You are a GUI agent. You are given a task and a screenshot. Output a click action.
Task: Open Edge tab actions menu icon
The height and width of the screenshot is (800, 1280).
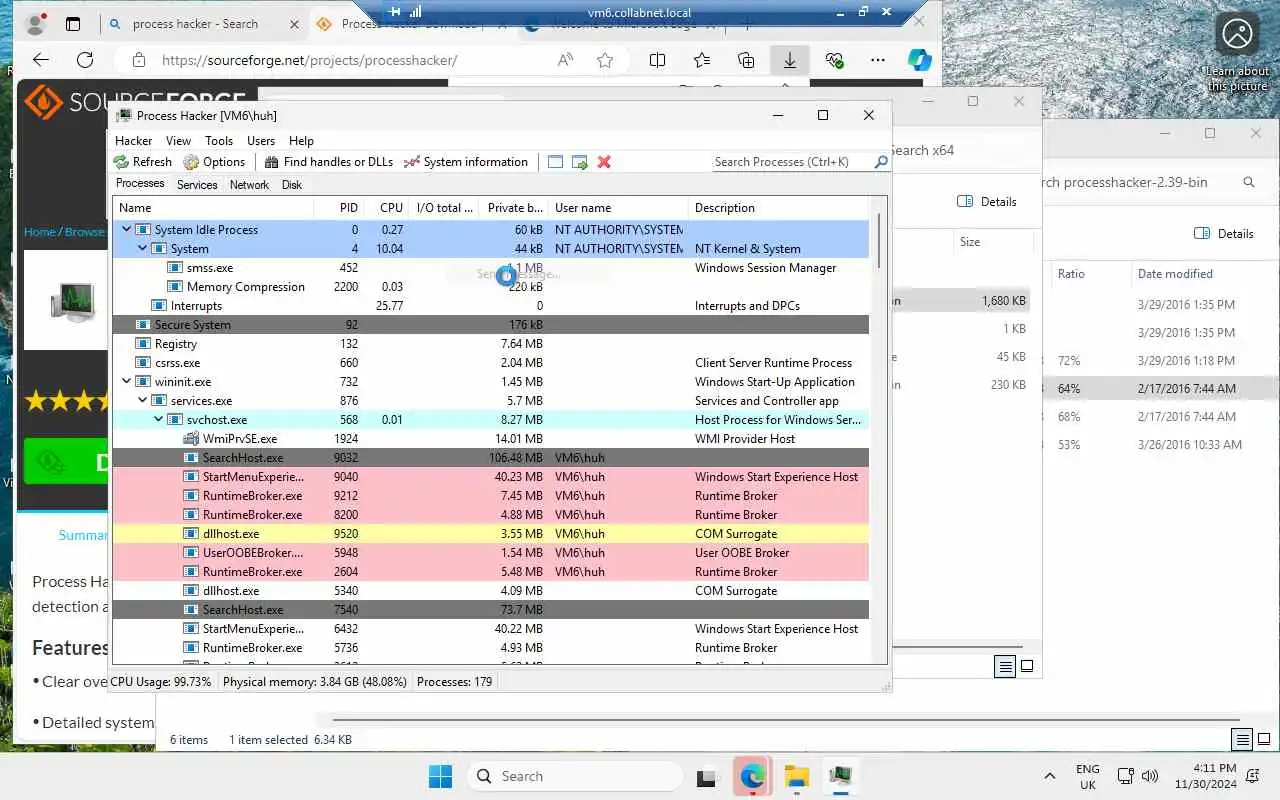point(73,24)
